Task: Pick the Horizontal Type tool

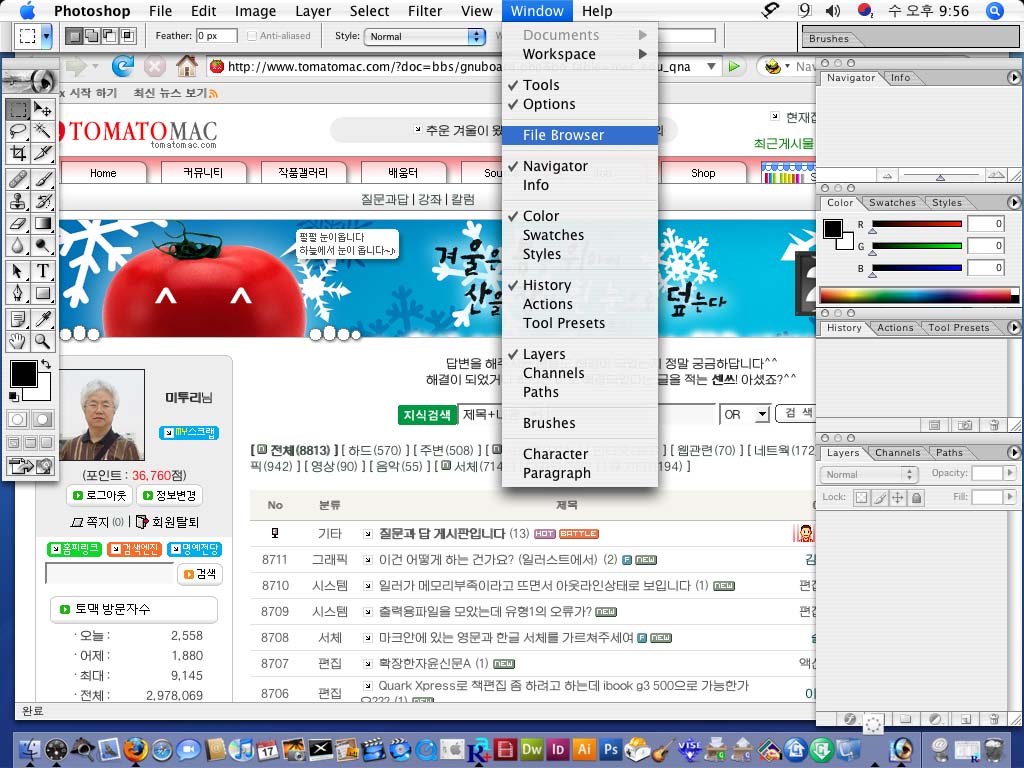Action: (43, 271)
